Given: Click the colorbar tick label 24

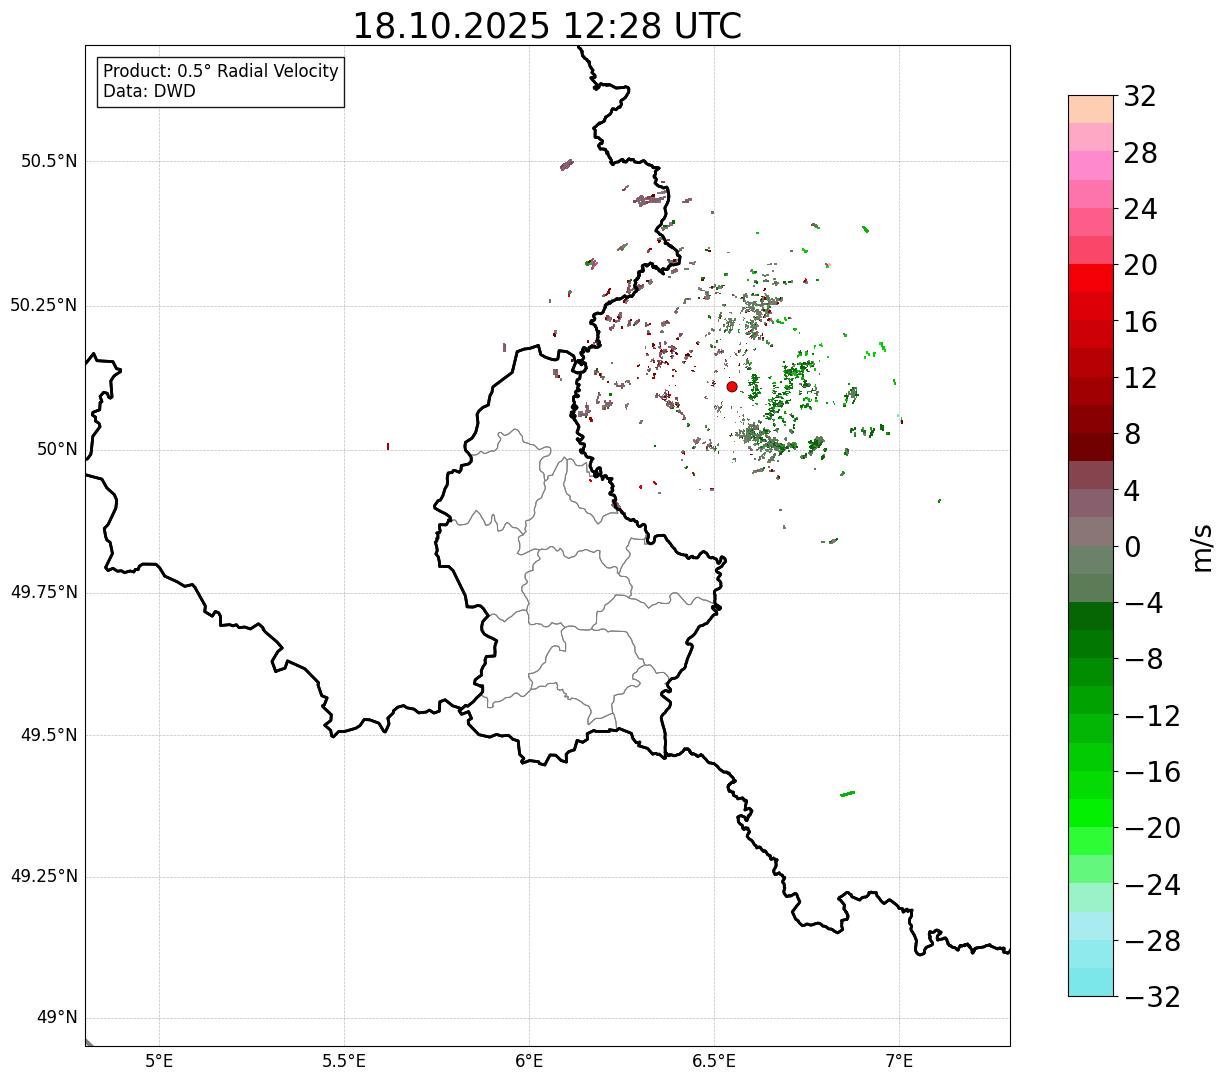Looking at the screenshot, I should (x=1140, y=210).
